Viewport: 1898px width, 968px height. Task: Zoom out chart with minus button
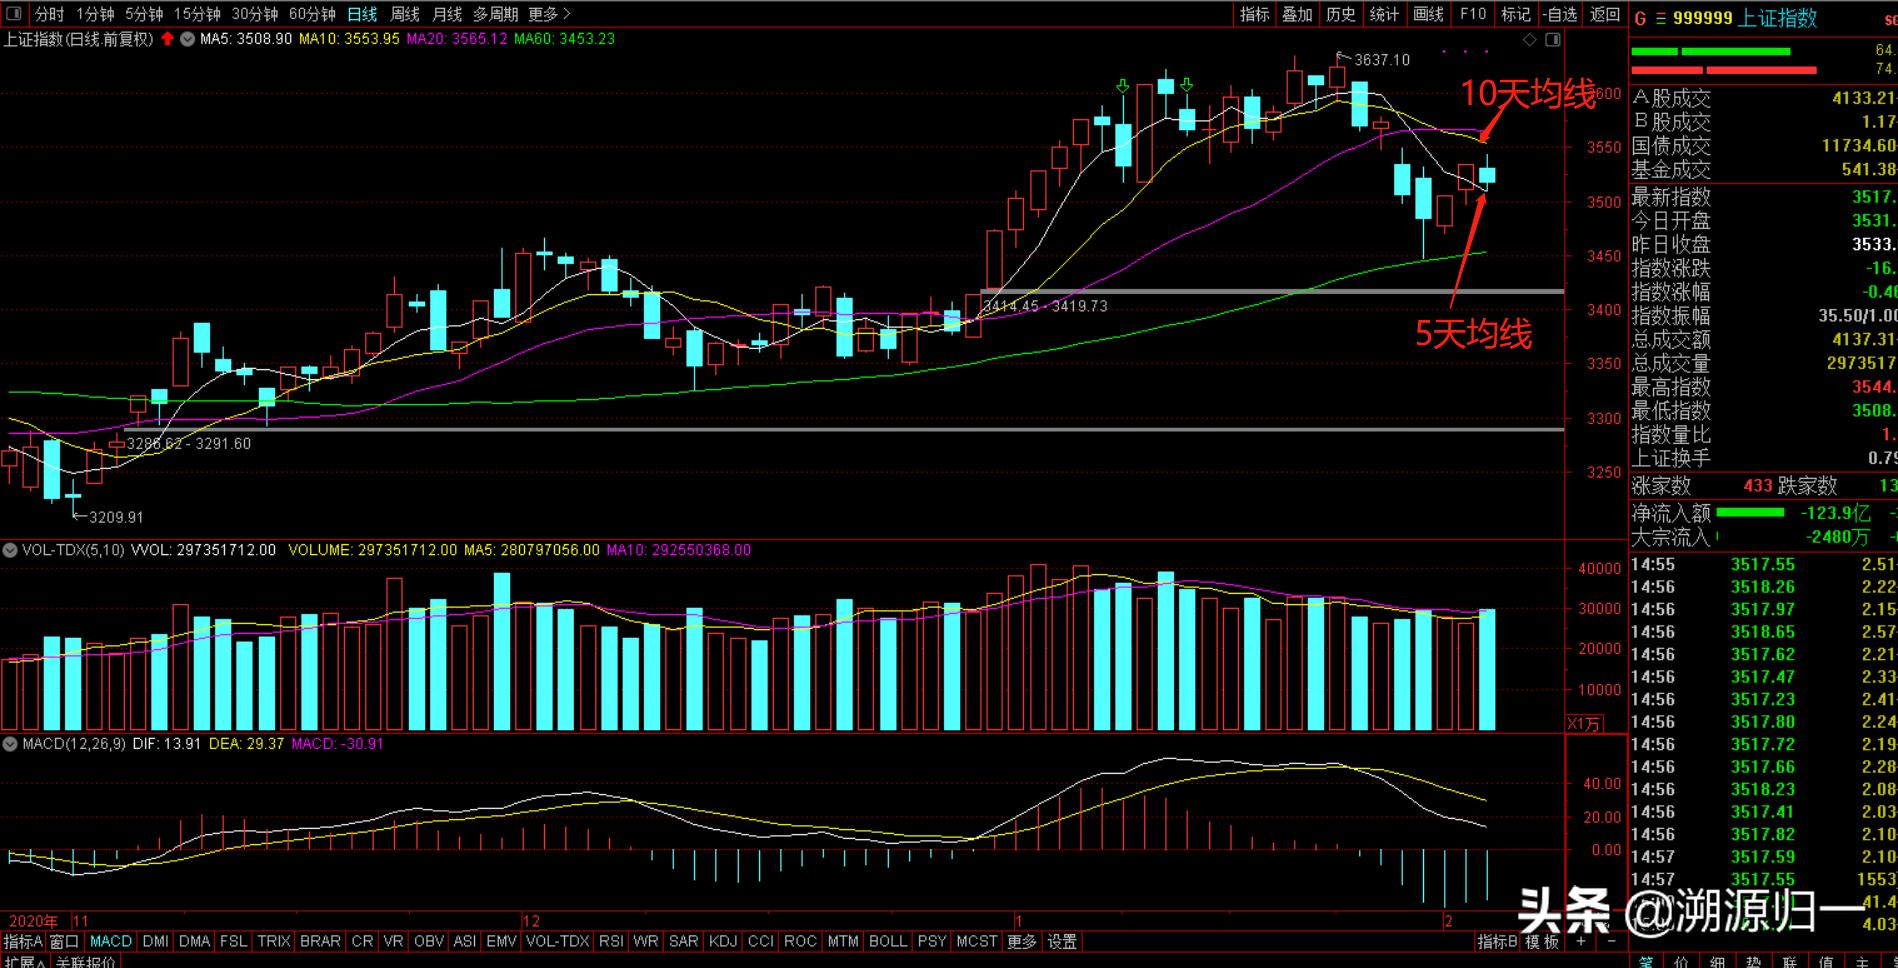[1609, 942]
